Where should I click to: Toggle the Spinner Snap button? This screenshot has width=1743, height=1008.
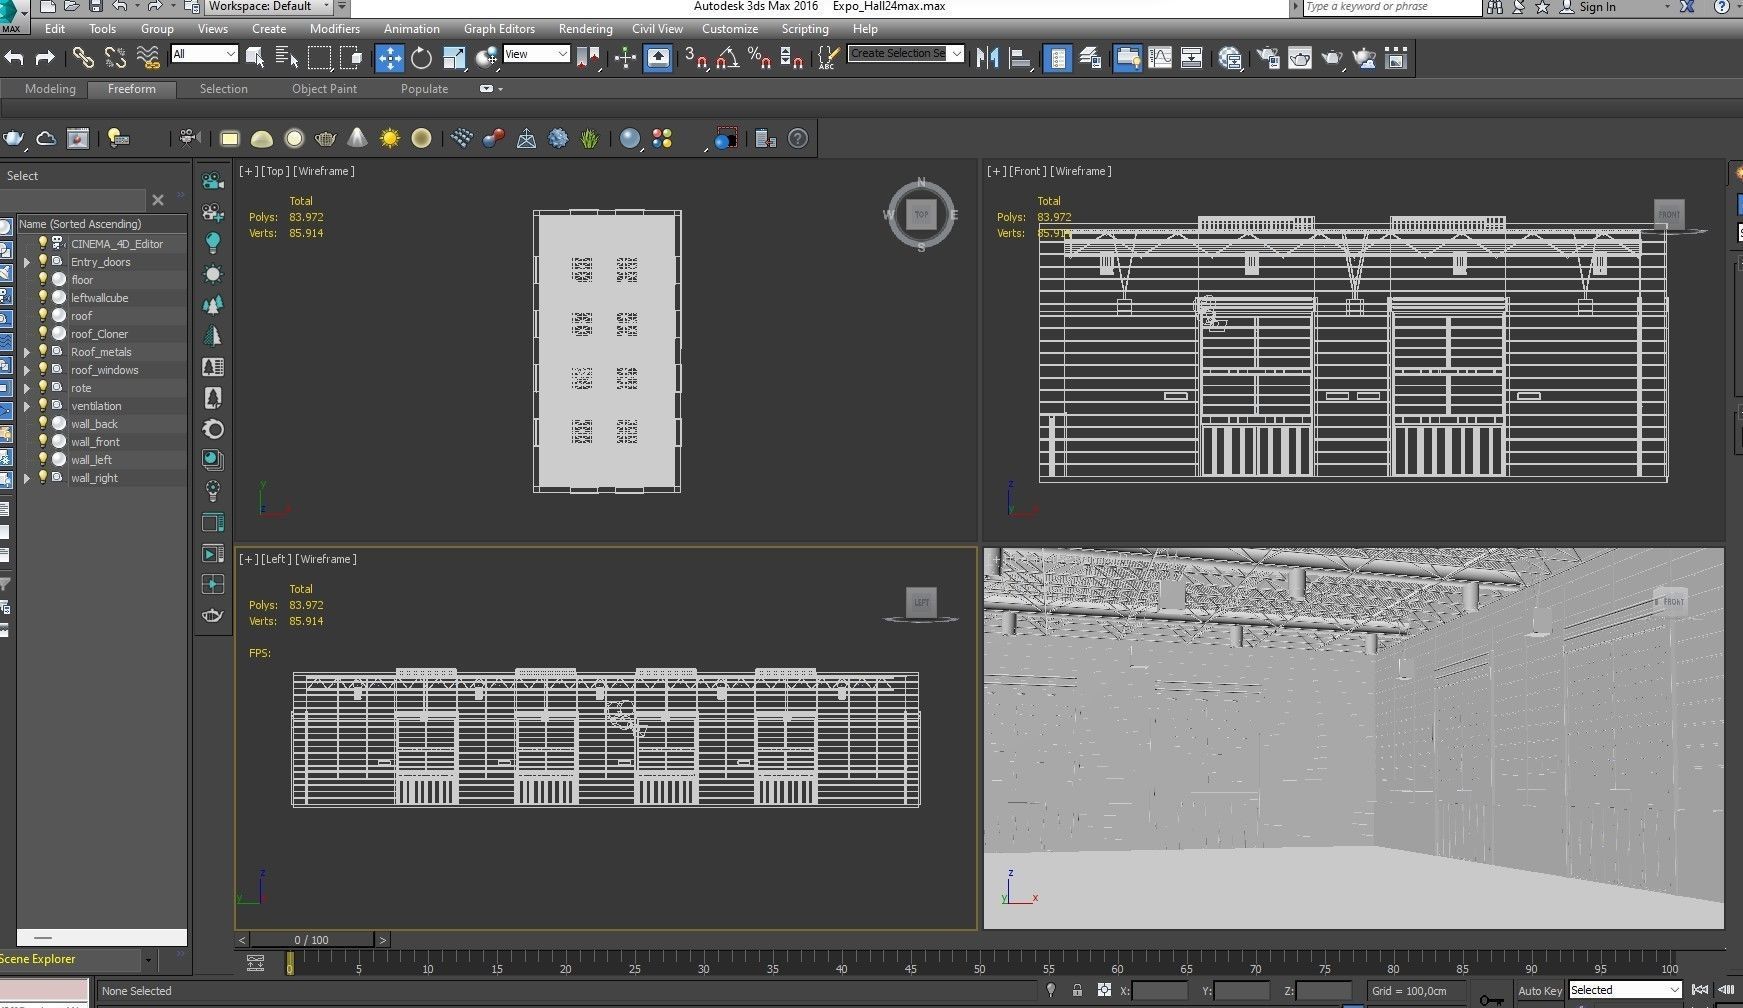click(x=791, y=58)
